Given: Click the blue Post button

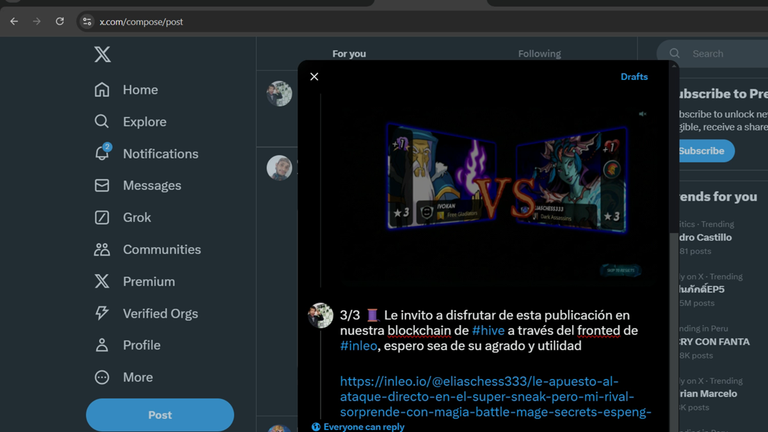Looking at the screenshot, I should coord(160,415).
